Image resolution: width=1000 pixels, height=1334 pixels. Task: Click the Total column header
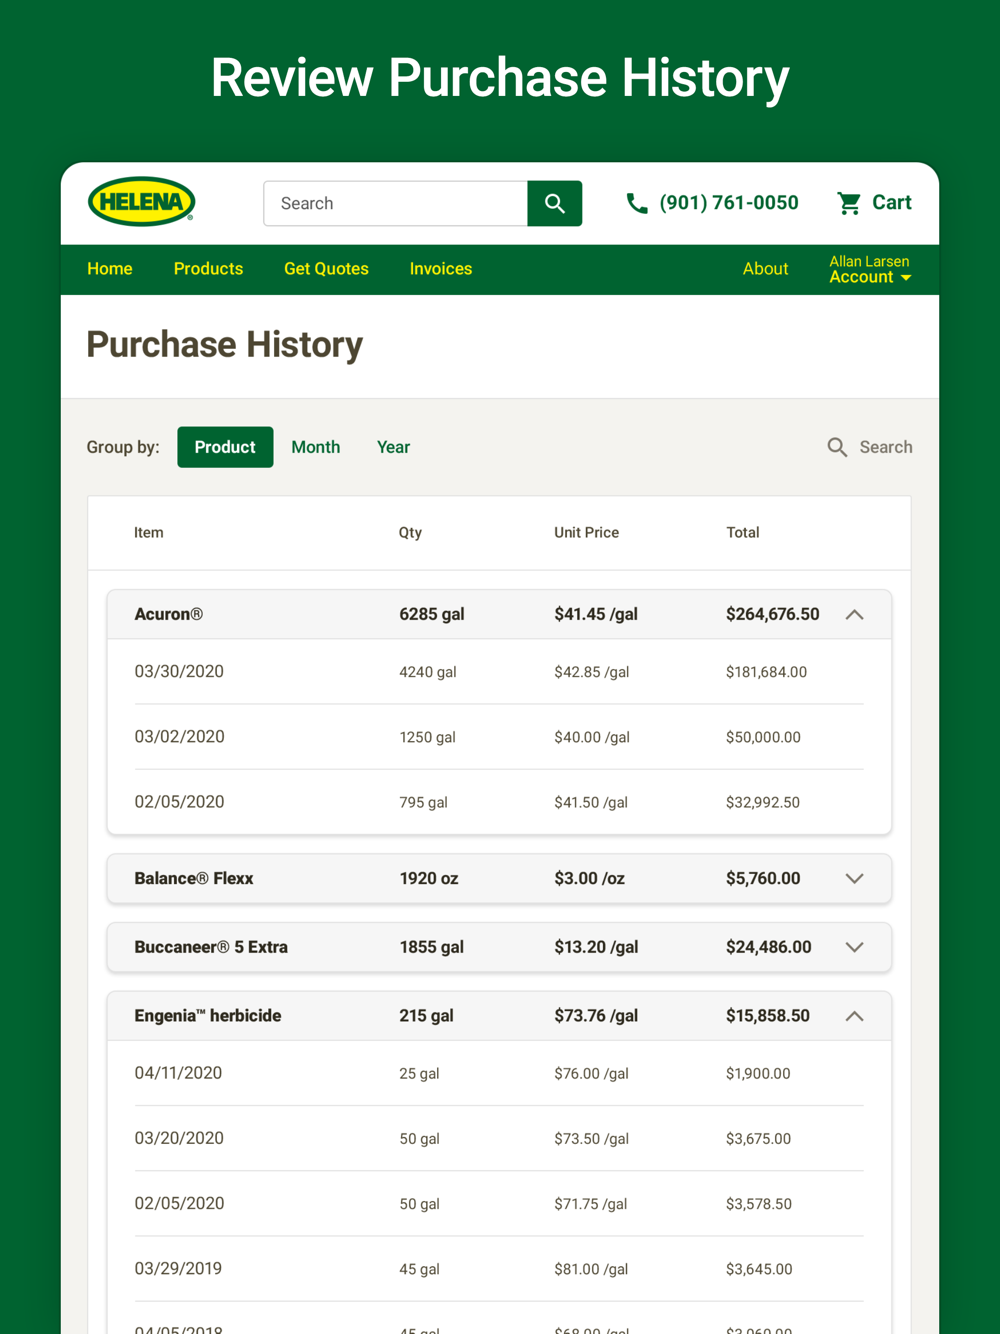coord(743,533)
